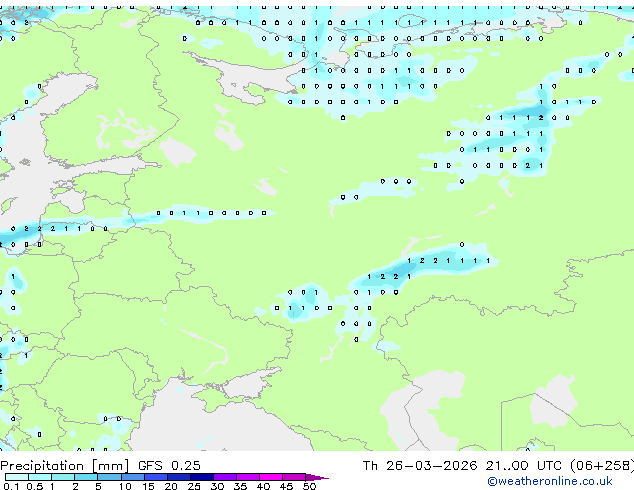Open the weatheronline.co.uk copyright link
Viewport: 634px width, 490px height.
coord(549,481)
